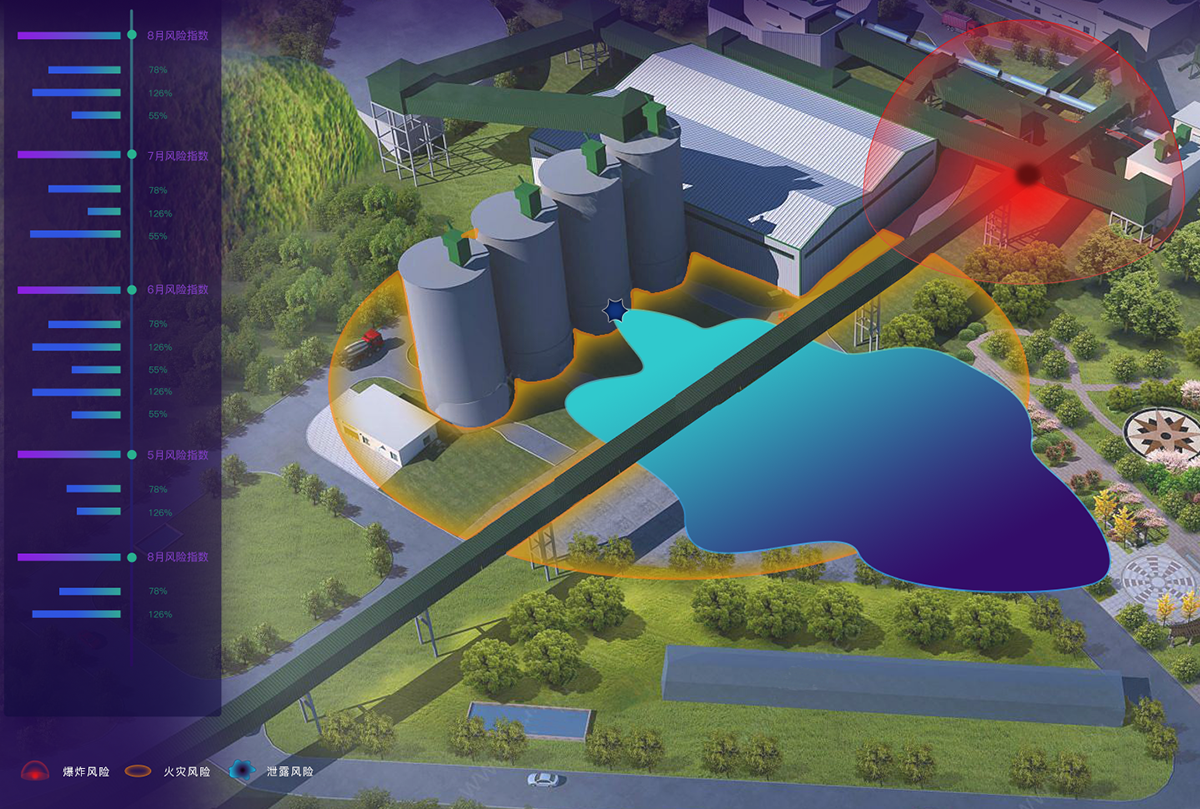Click the purple 6月风险指数 header bar
Image resolution: width=1200 pixels, height=809 pixels.
(68, 289)
